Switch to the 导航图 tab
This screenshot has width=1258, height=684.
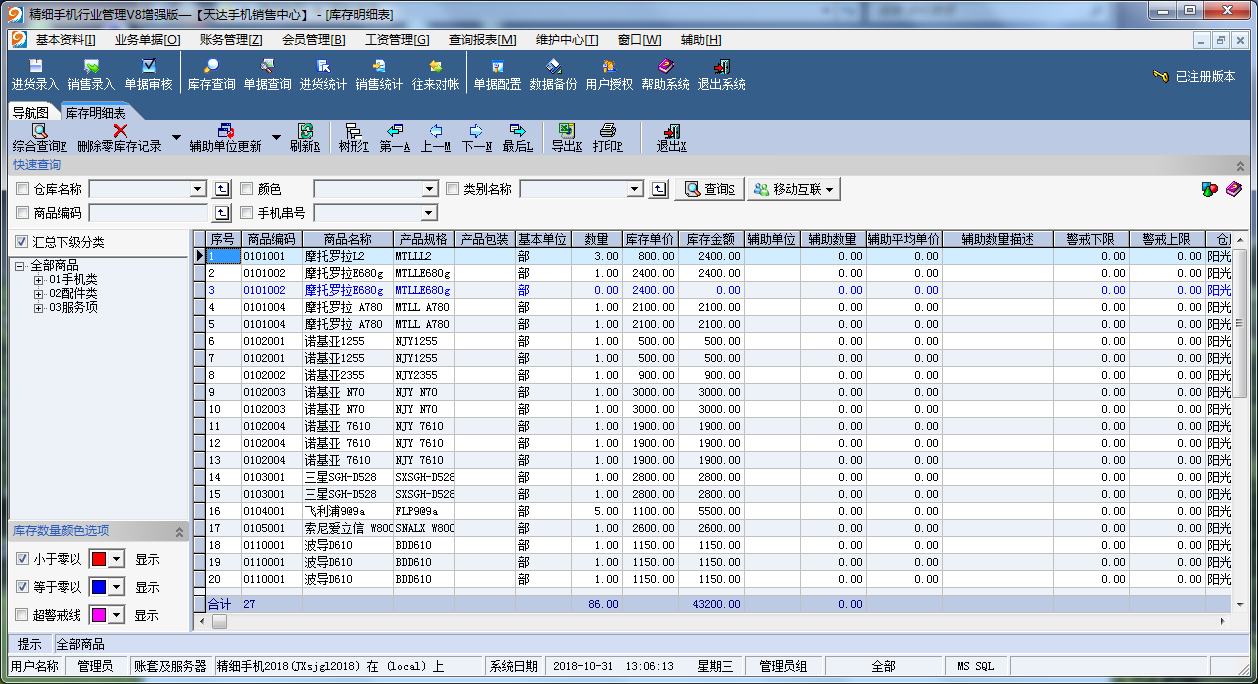pos(31,113)
